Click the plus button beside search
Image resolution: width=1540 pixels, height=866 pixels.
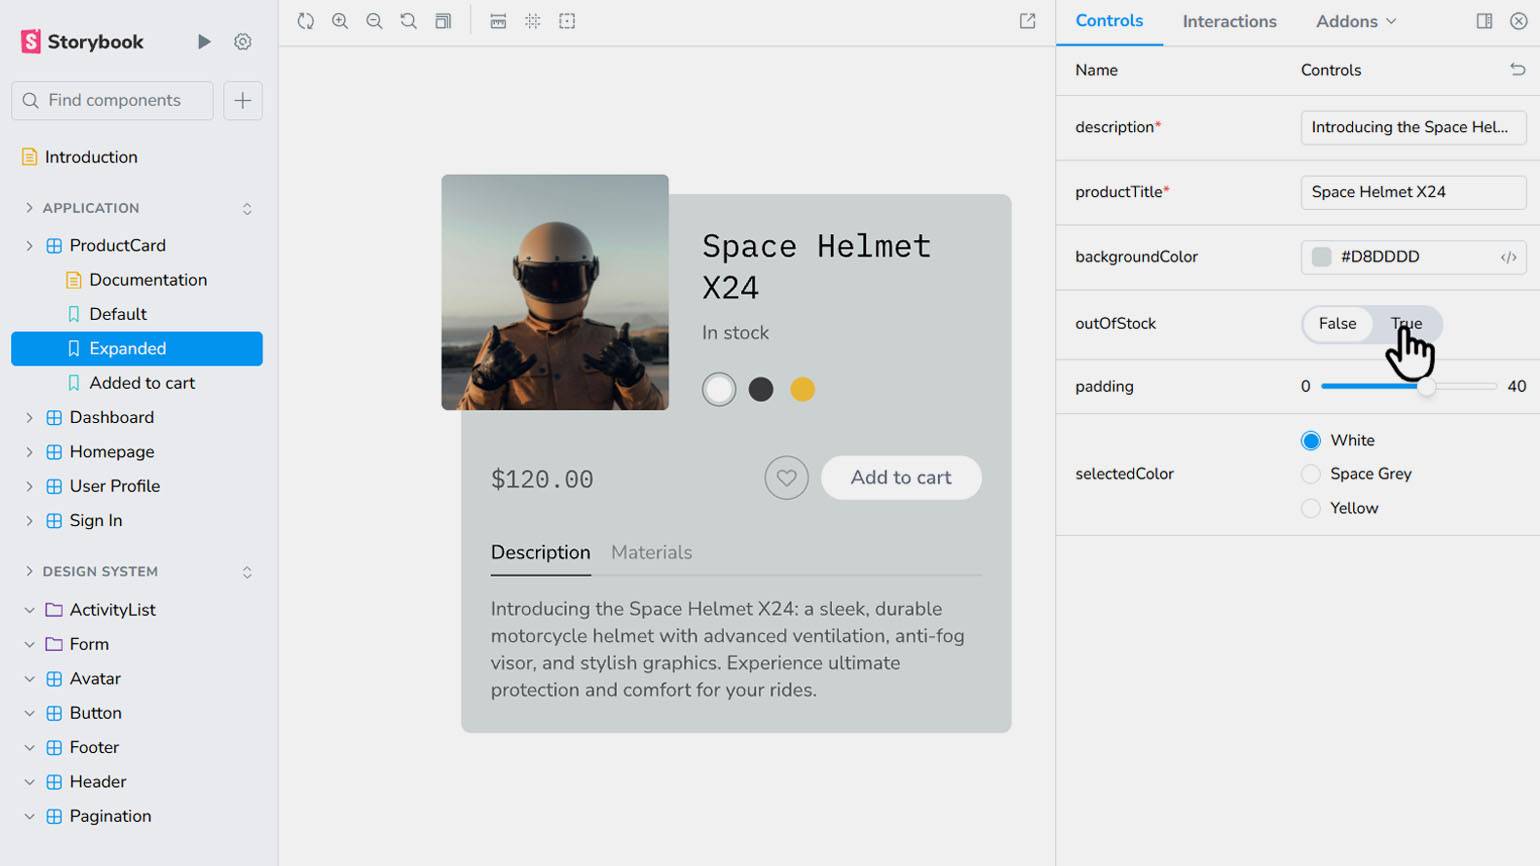(243, 100)
